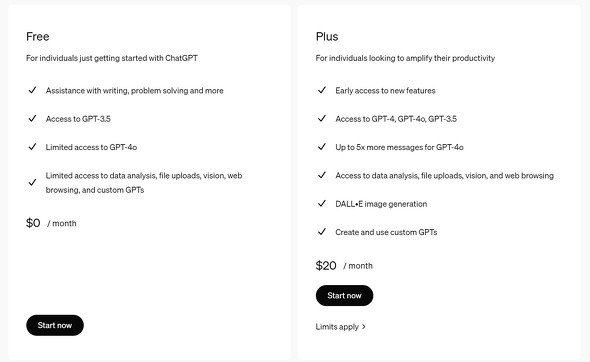Screen dimensions: 590x362
Task: Expand the chevron next to Limits apply
Action: pos(363,327)
